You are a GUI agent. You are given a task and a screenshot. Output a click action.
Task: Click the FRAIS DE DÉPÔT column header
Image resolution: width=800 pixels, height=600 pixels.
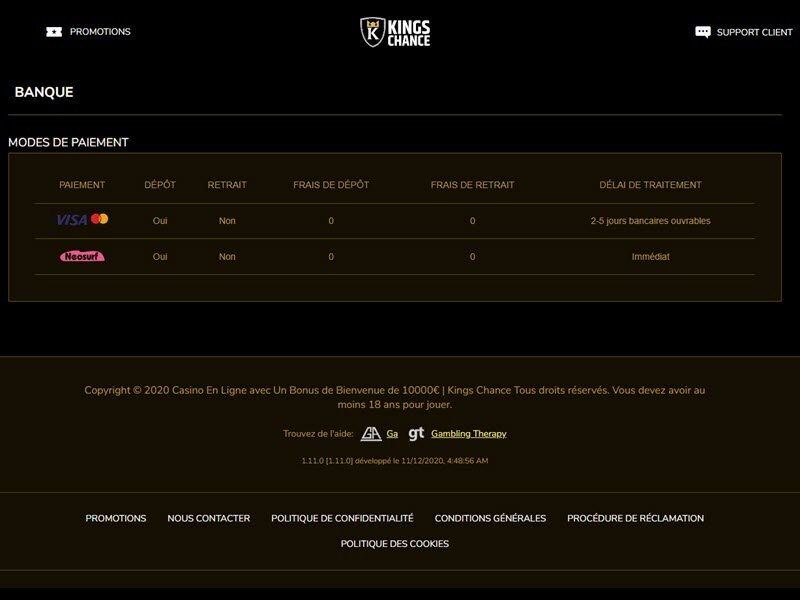pyautogui.click(x=331, y=185)
